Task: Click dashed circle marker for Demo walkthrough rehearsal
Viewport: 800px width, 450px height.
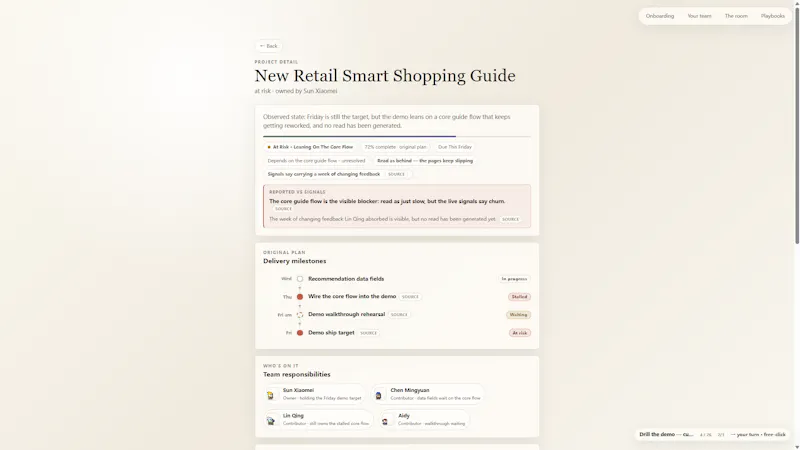Action: click(300, 315)
